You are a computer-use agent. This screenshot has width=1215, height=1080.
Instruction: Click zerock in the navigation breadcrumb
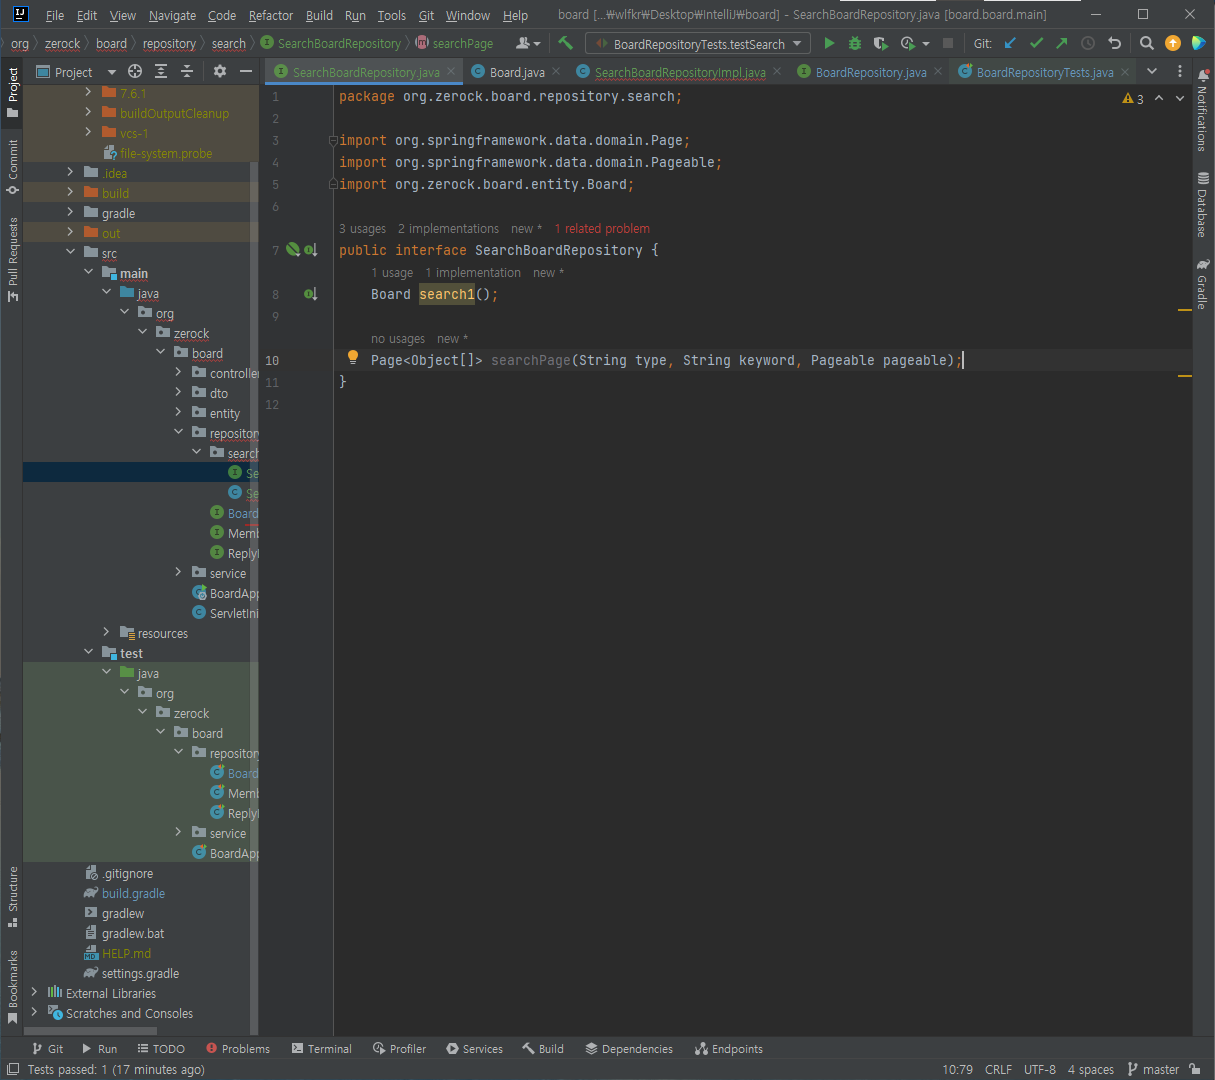[x=62, y=43]
